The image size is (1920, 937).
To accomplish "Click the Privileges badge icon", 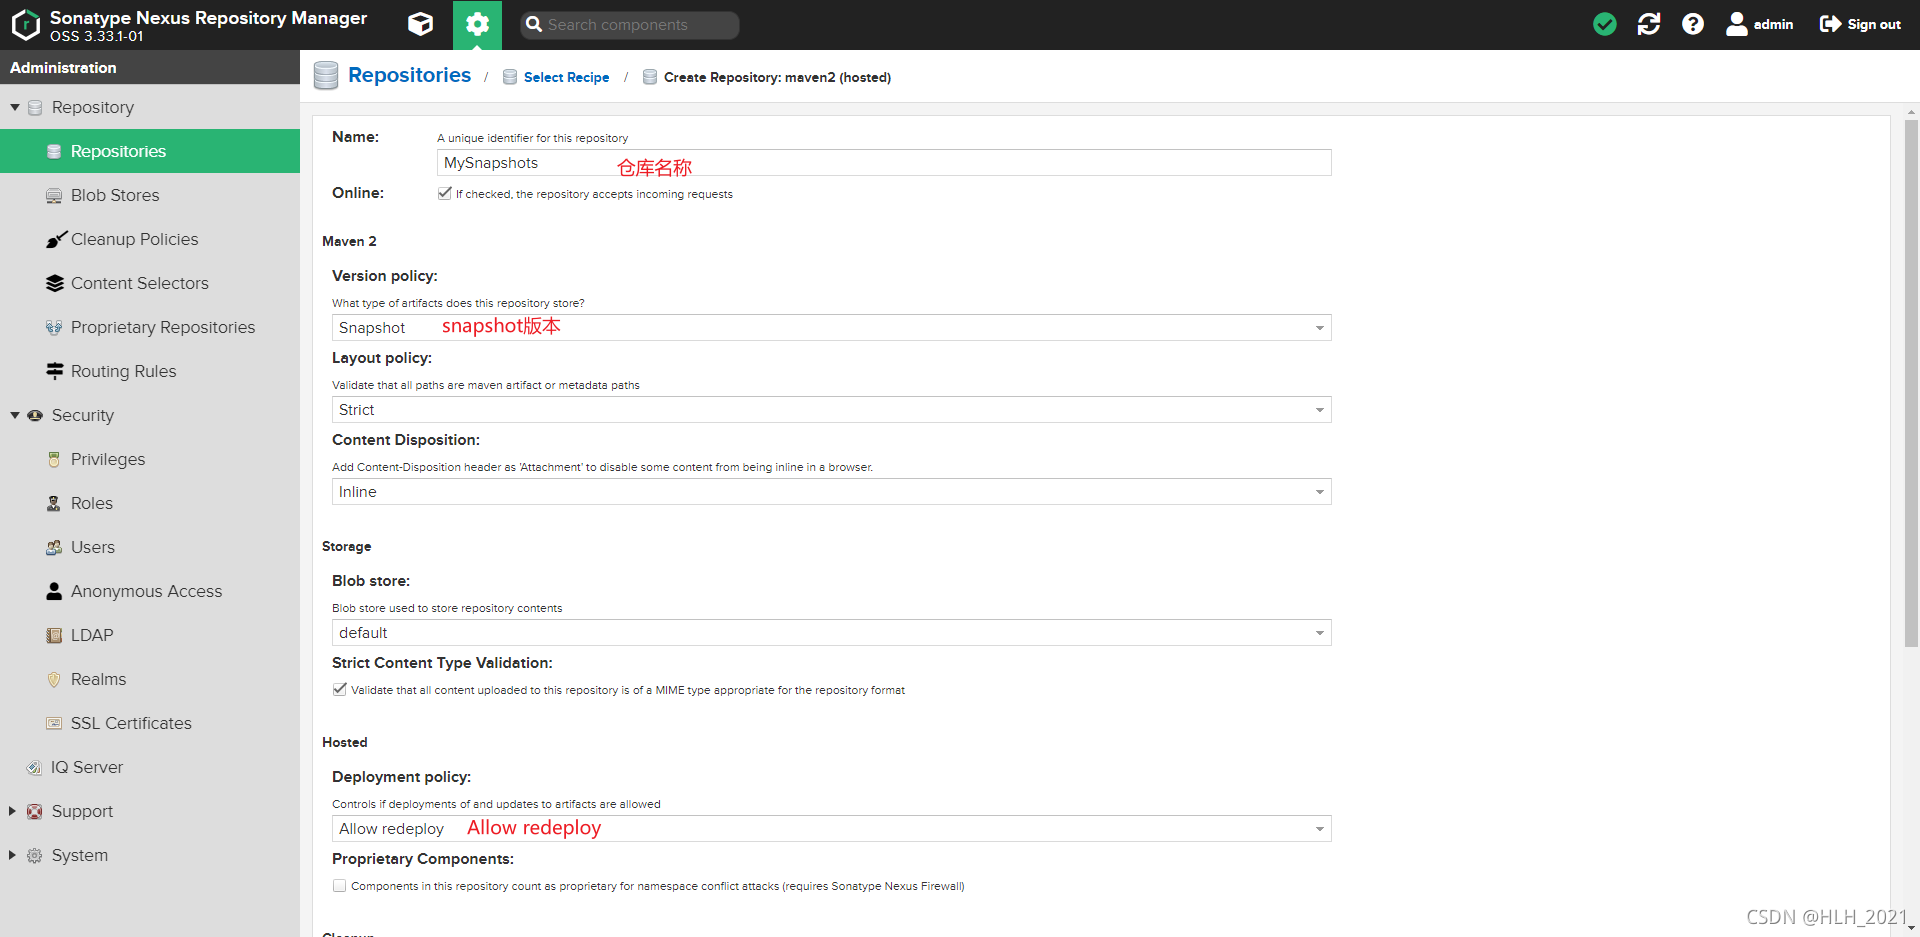I will point(54,460).
